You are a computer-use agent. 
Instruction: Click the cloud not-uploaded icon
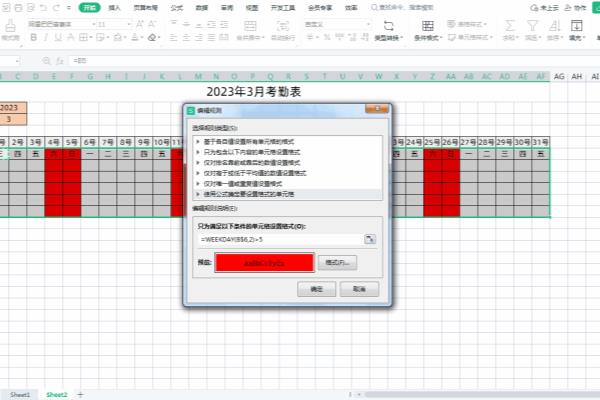click(x=534, y=8)
